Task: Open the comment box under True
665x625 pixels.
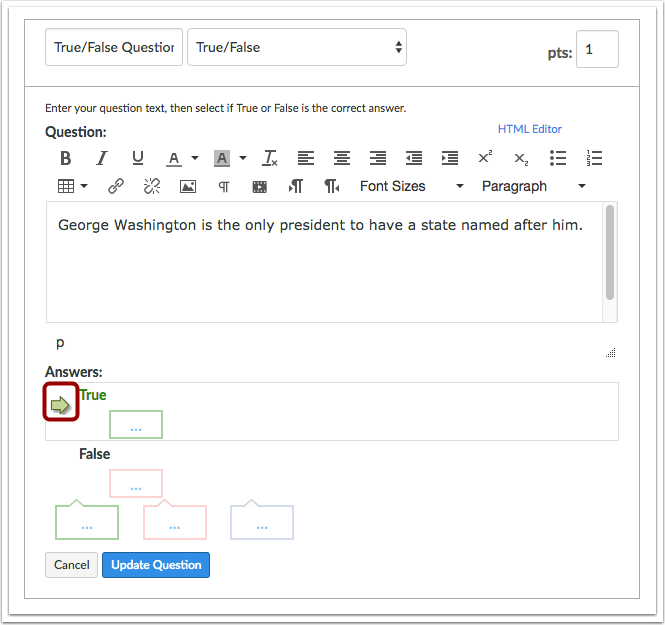Action: click(x=136, y=424)
